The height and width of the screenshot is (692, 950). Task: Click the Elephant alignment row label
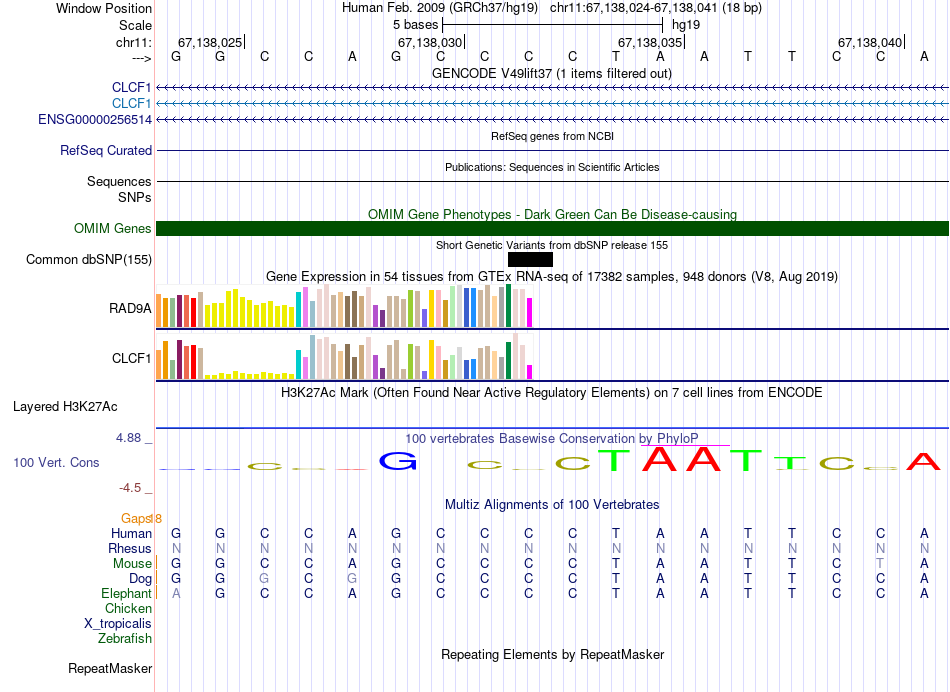pos(126,593)
